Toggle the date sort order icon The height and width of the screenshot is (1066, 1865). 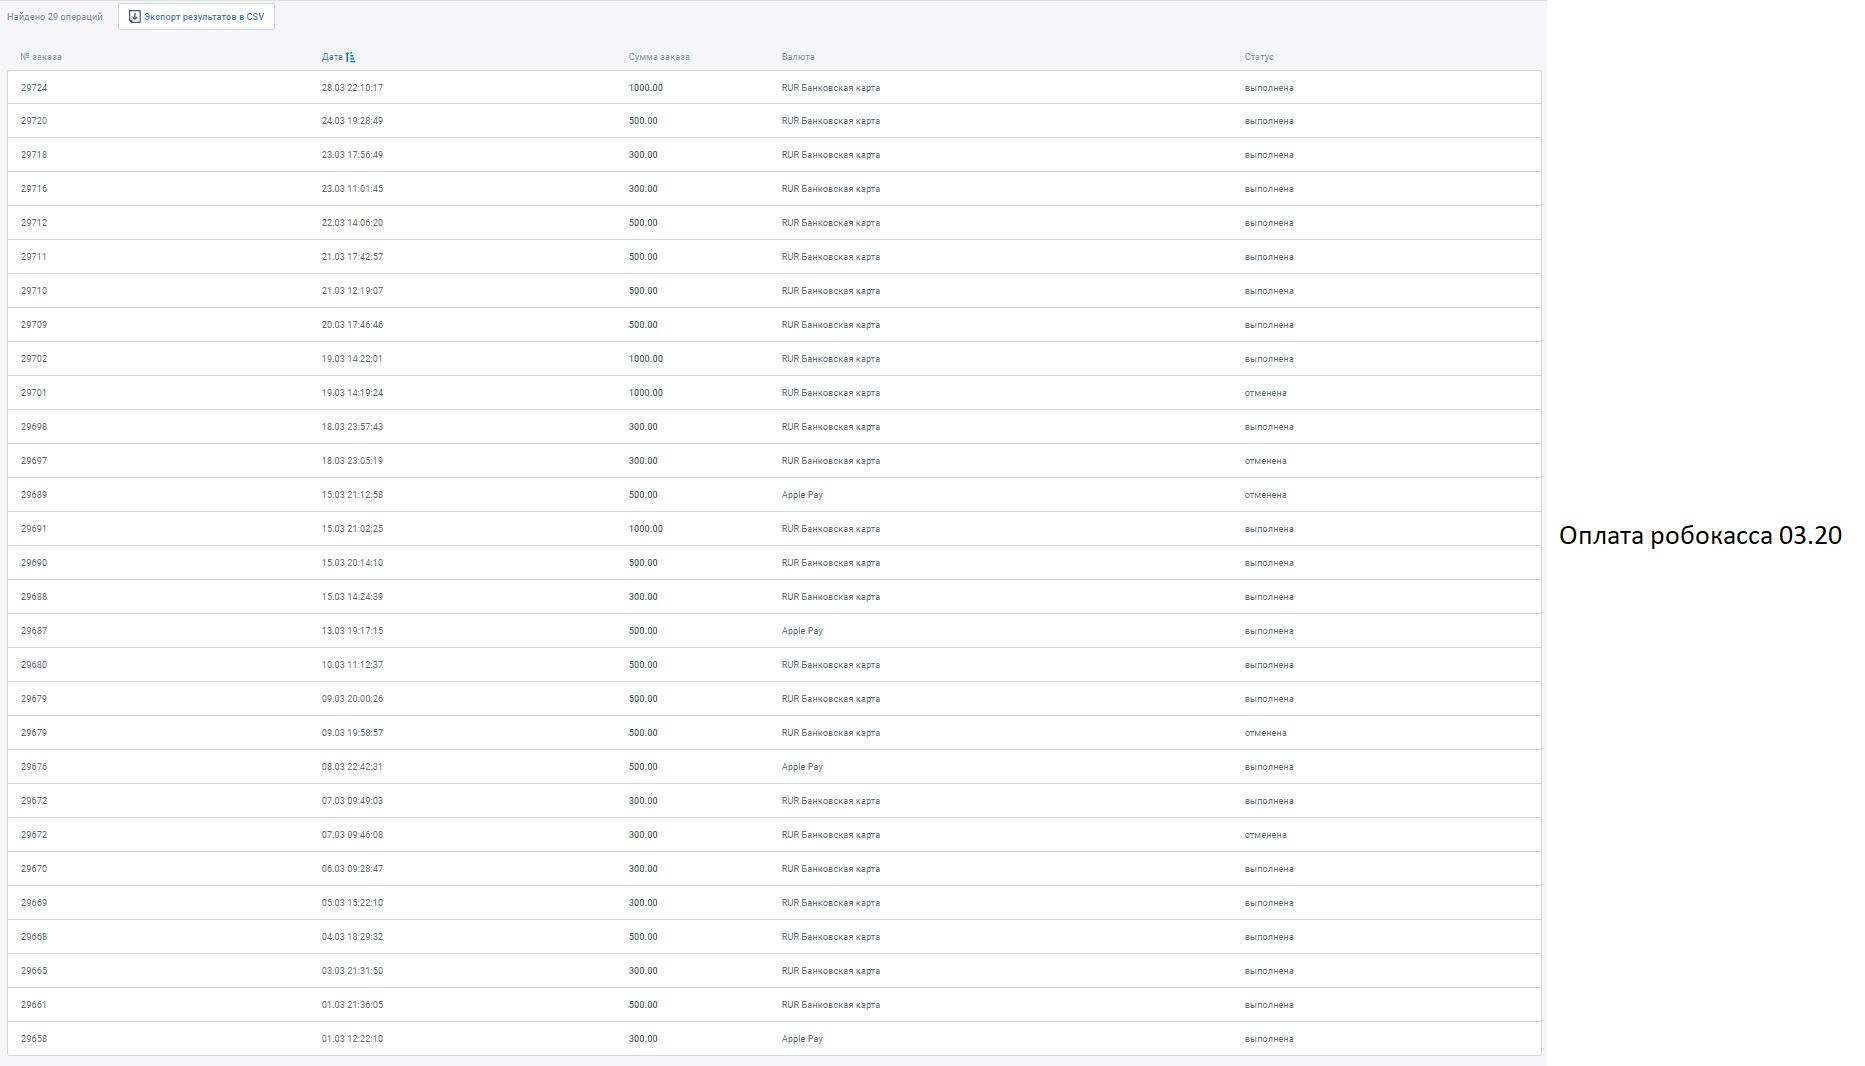pyautogui.click(x=350, y=57)
